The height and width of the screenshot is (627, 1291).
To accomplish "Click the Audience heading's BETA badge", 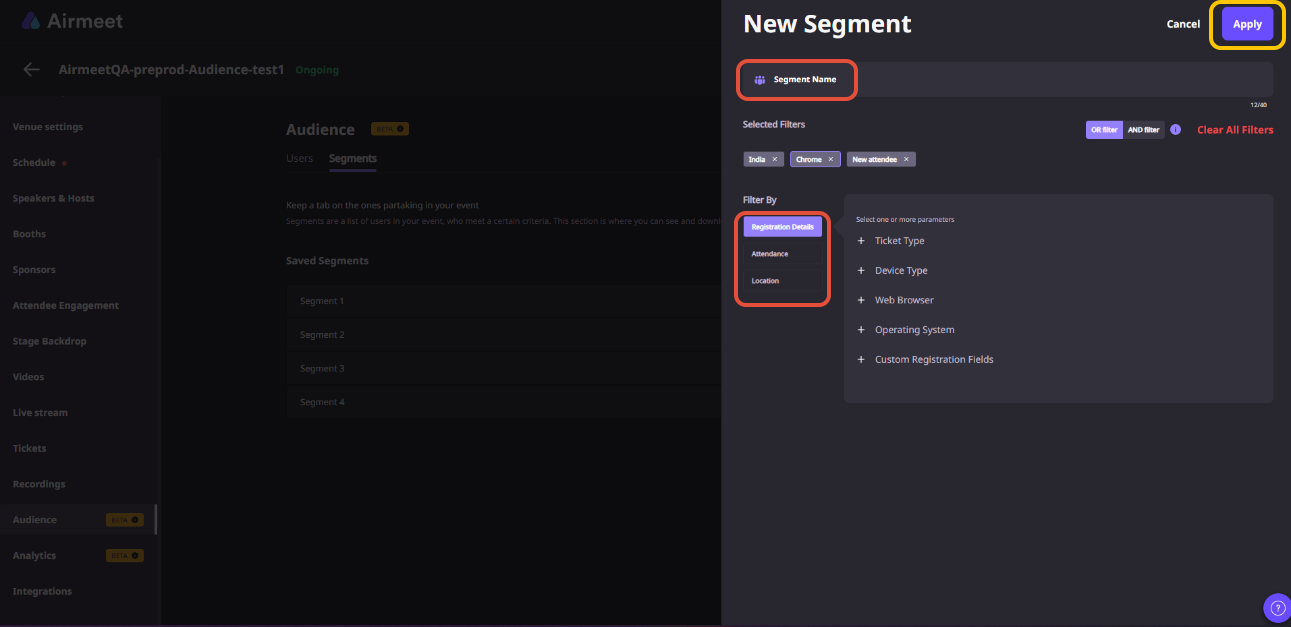I will click(390, 129).
